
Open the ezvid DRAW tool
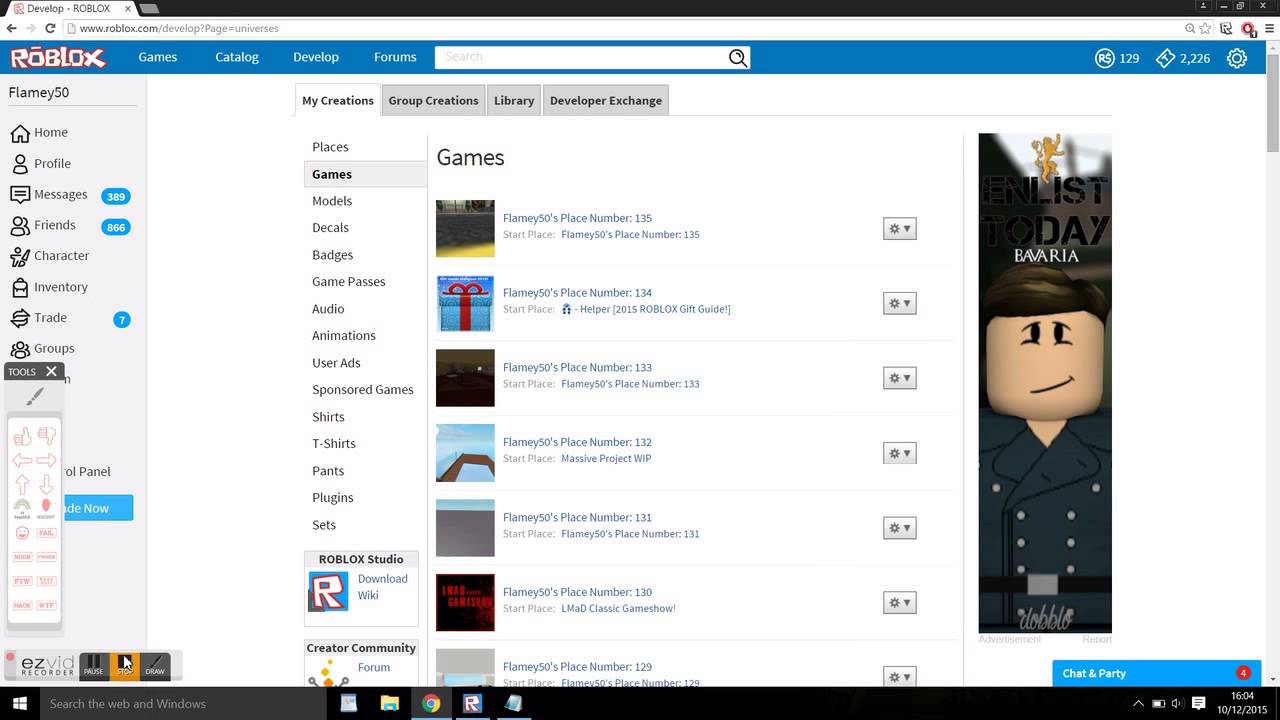click(155, 665)
